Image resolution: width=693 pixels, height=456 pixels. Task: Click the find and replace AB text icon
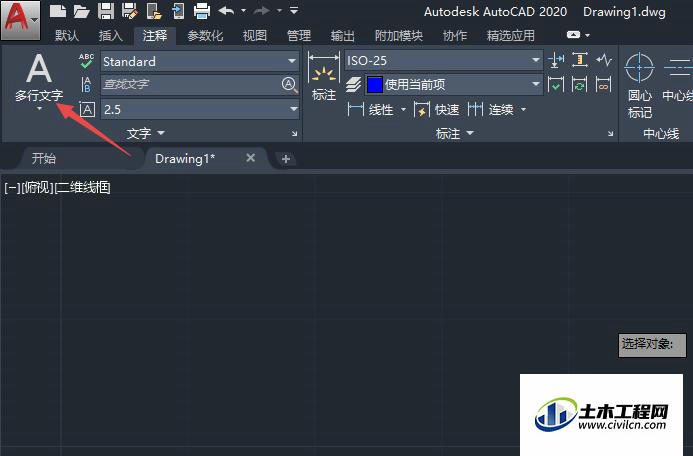pos(87,84)
